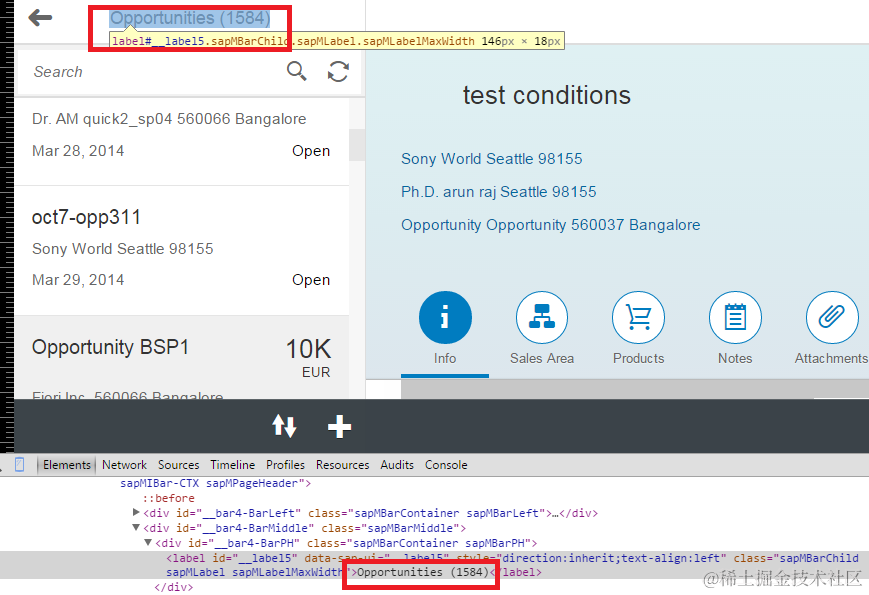Screen dimensions: 869x595
Task: Switch to the Audits tab
Action: pyautogui.click(x=397, y=465)
